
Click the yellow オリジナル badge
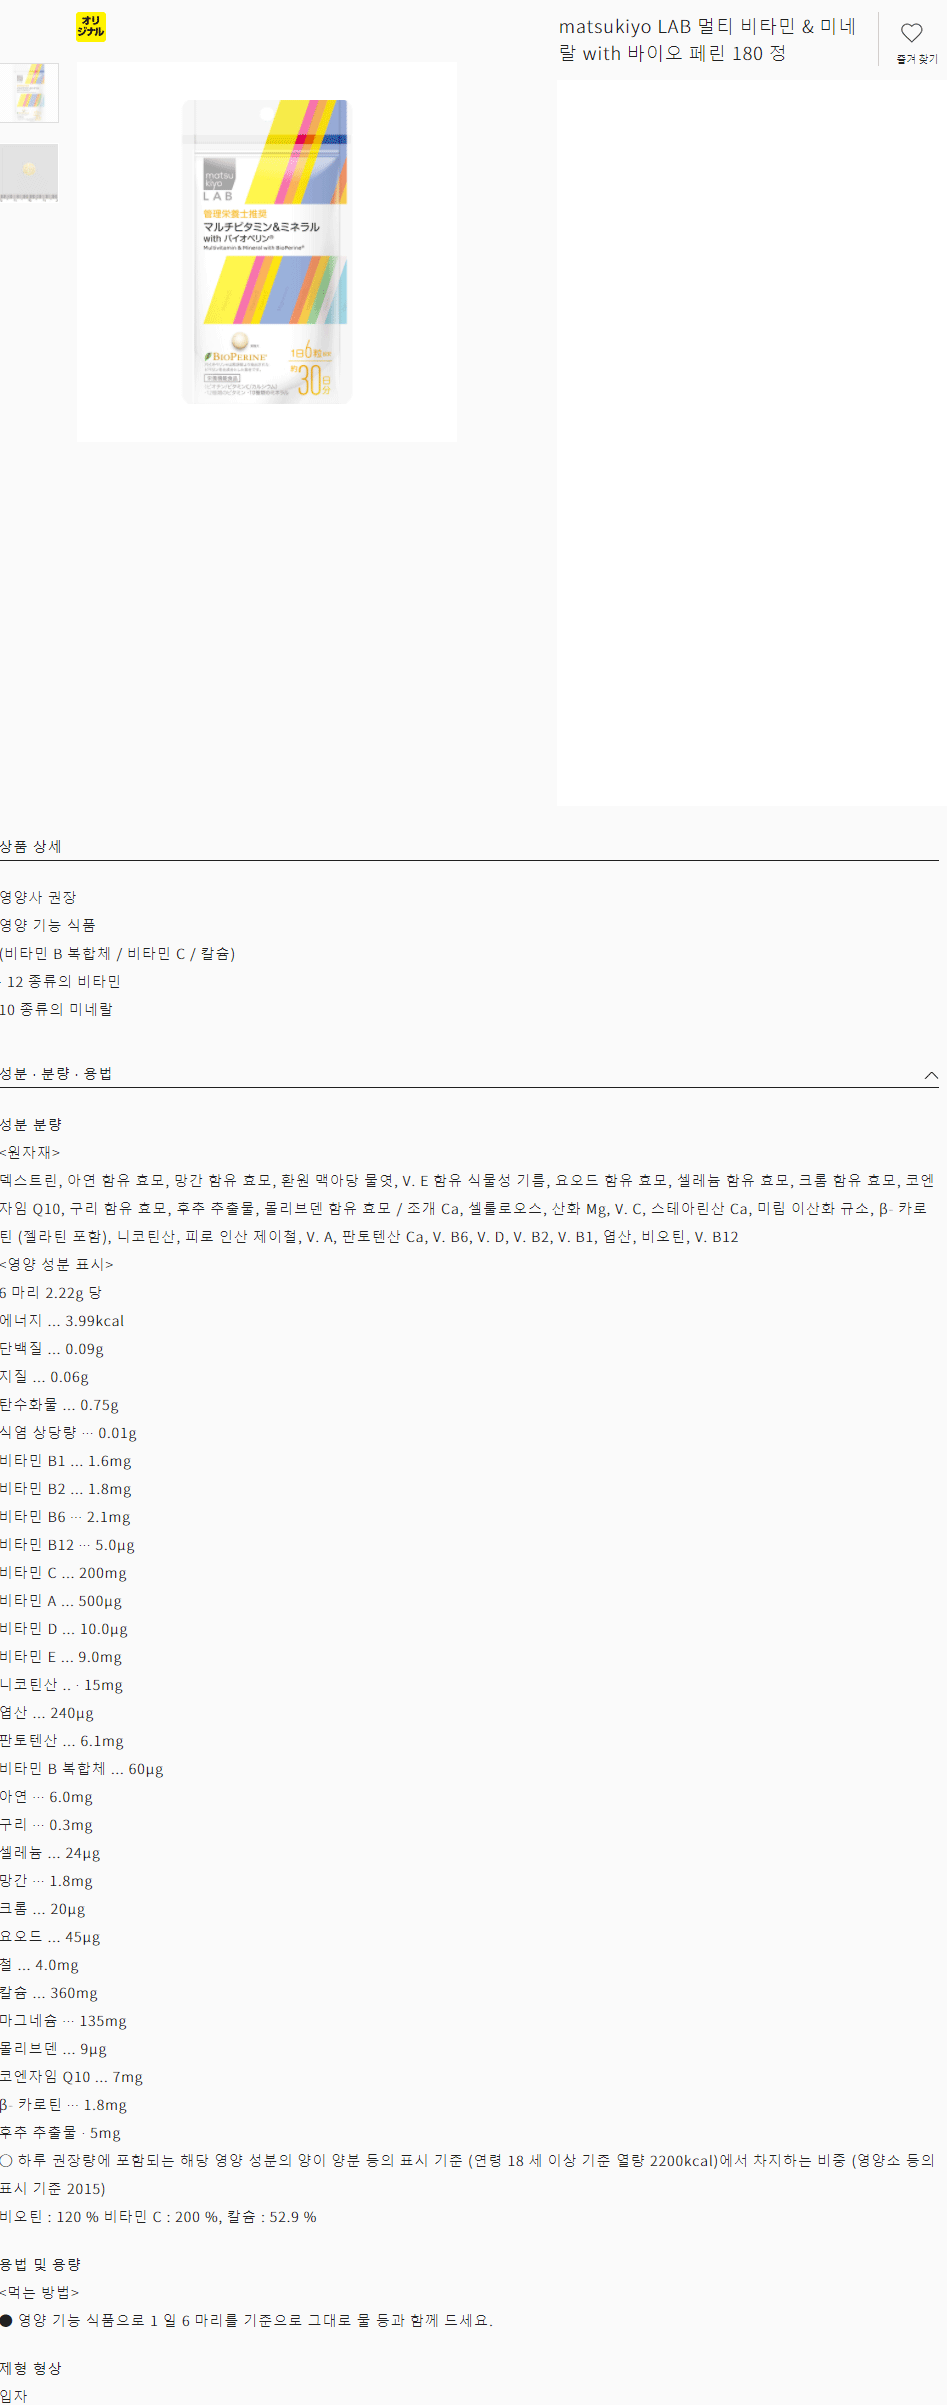(x=91, y=27)
